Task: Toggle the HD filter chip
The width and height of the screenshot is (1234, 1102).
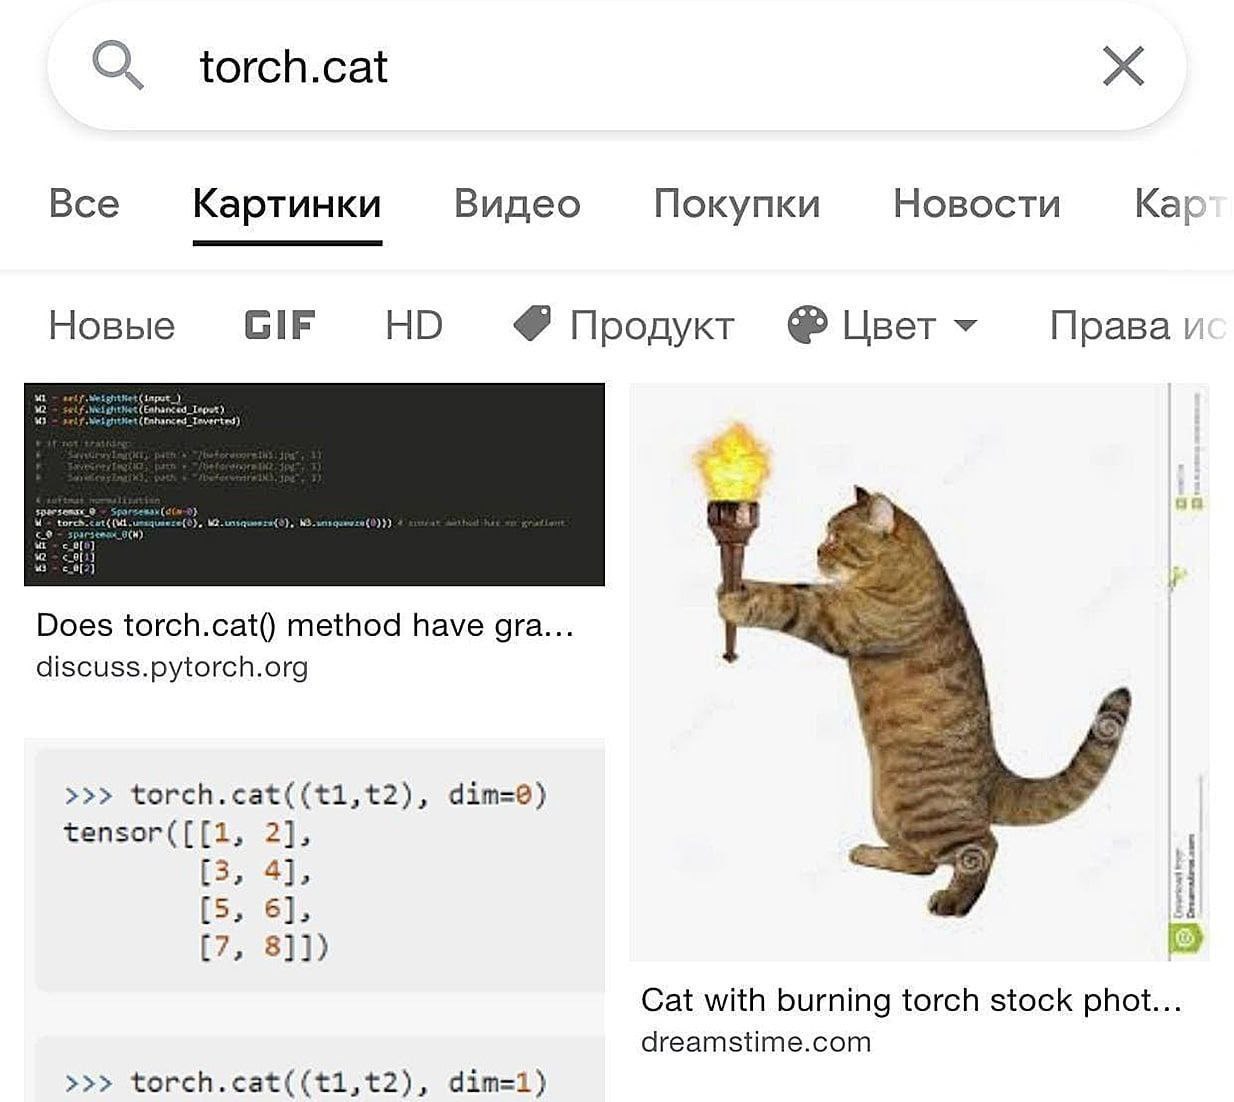Action: [x=413, y=325]
